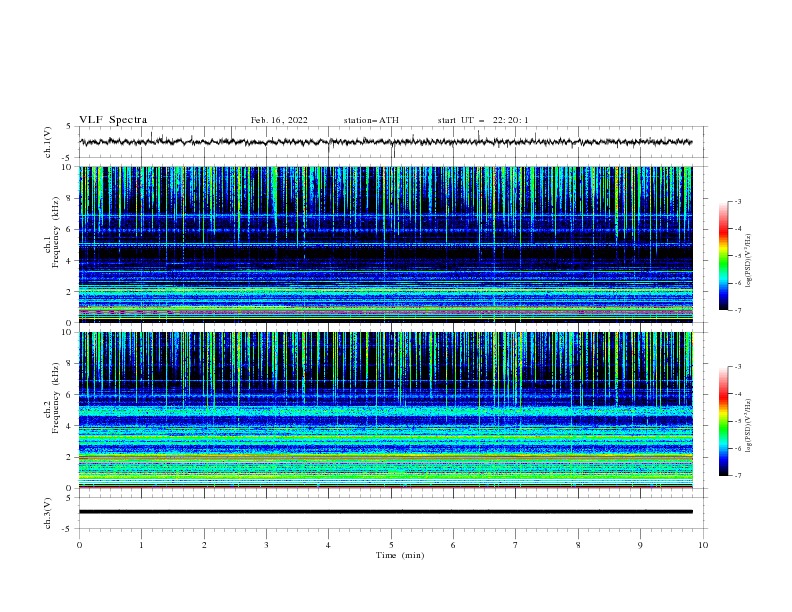Viewport: 792px width, 612px height.
Task: Click the "VLF Spectra" plot title
Action: pos(113,120)
